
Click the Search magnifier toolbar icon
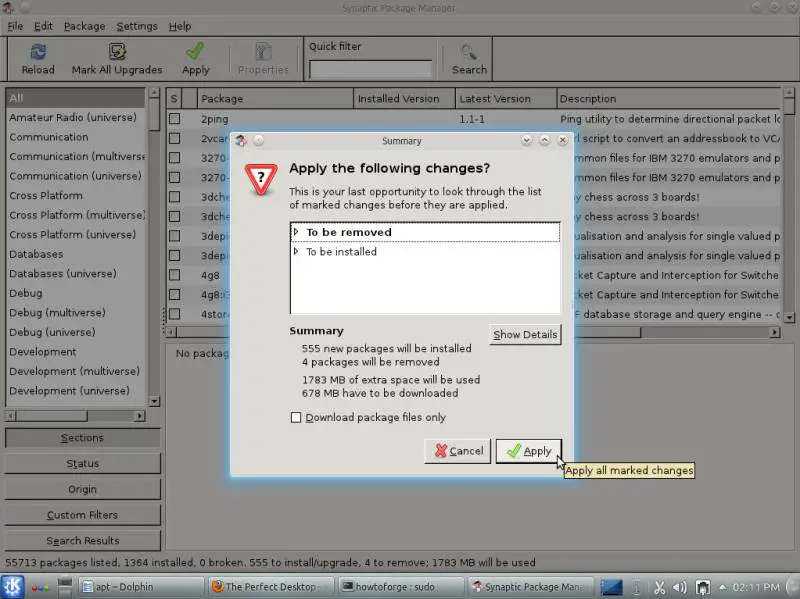click(468, 52)
